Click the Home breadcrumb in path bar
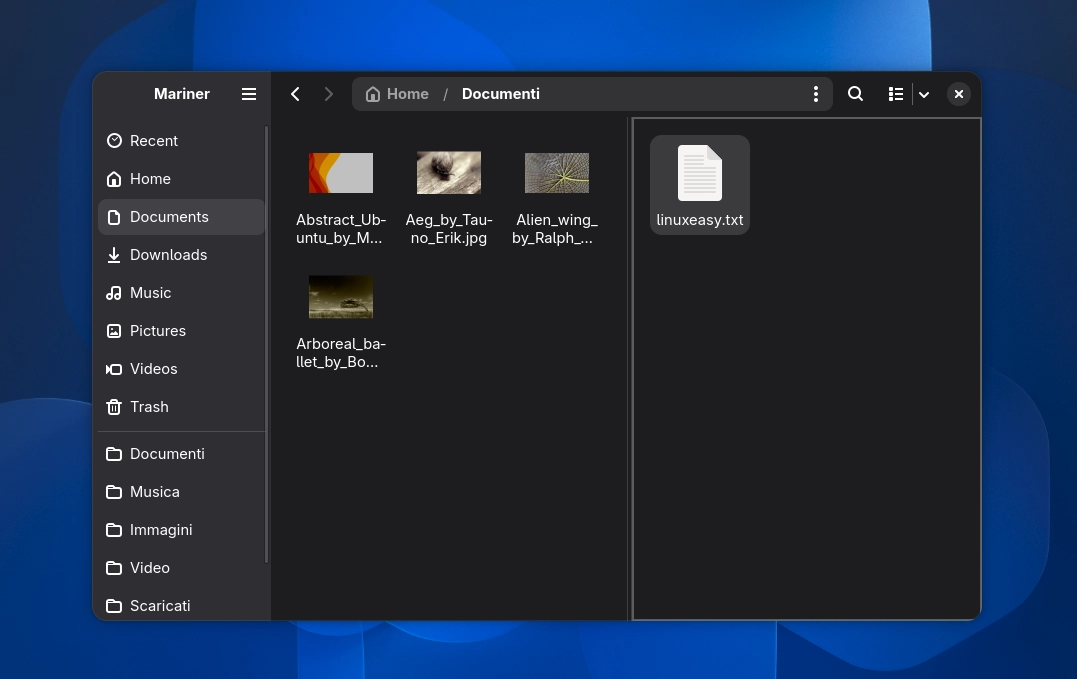 coord(398,94)
